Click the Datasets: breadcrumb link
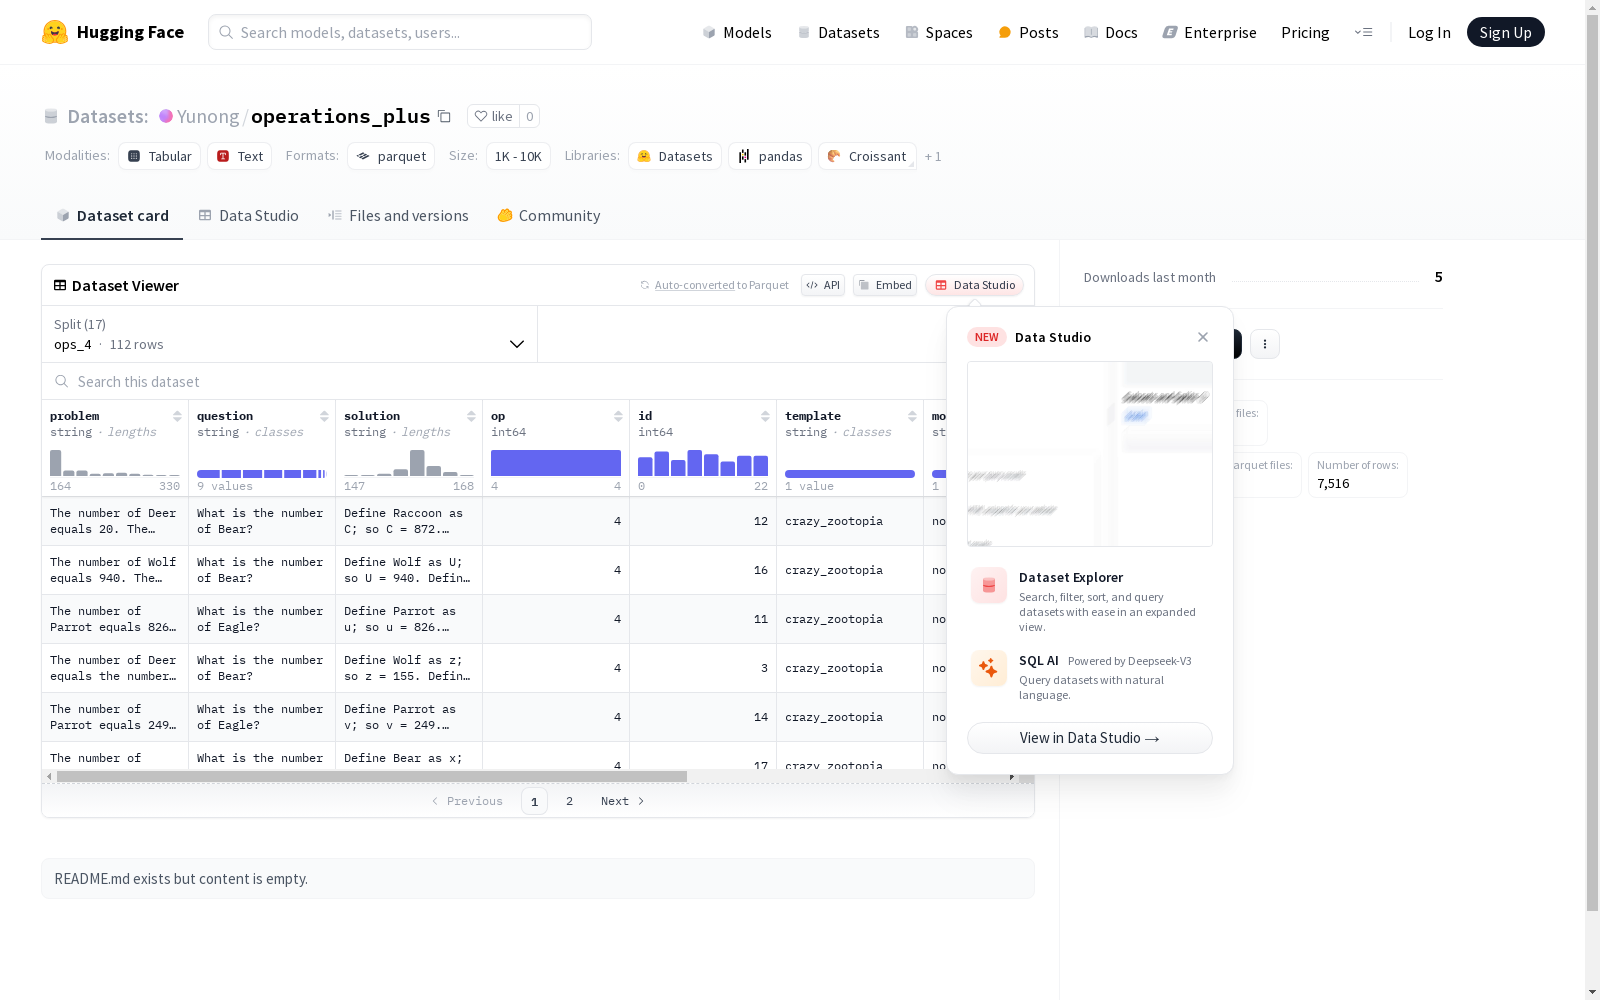 coord(108,116)
